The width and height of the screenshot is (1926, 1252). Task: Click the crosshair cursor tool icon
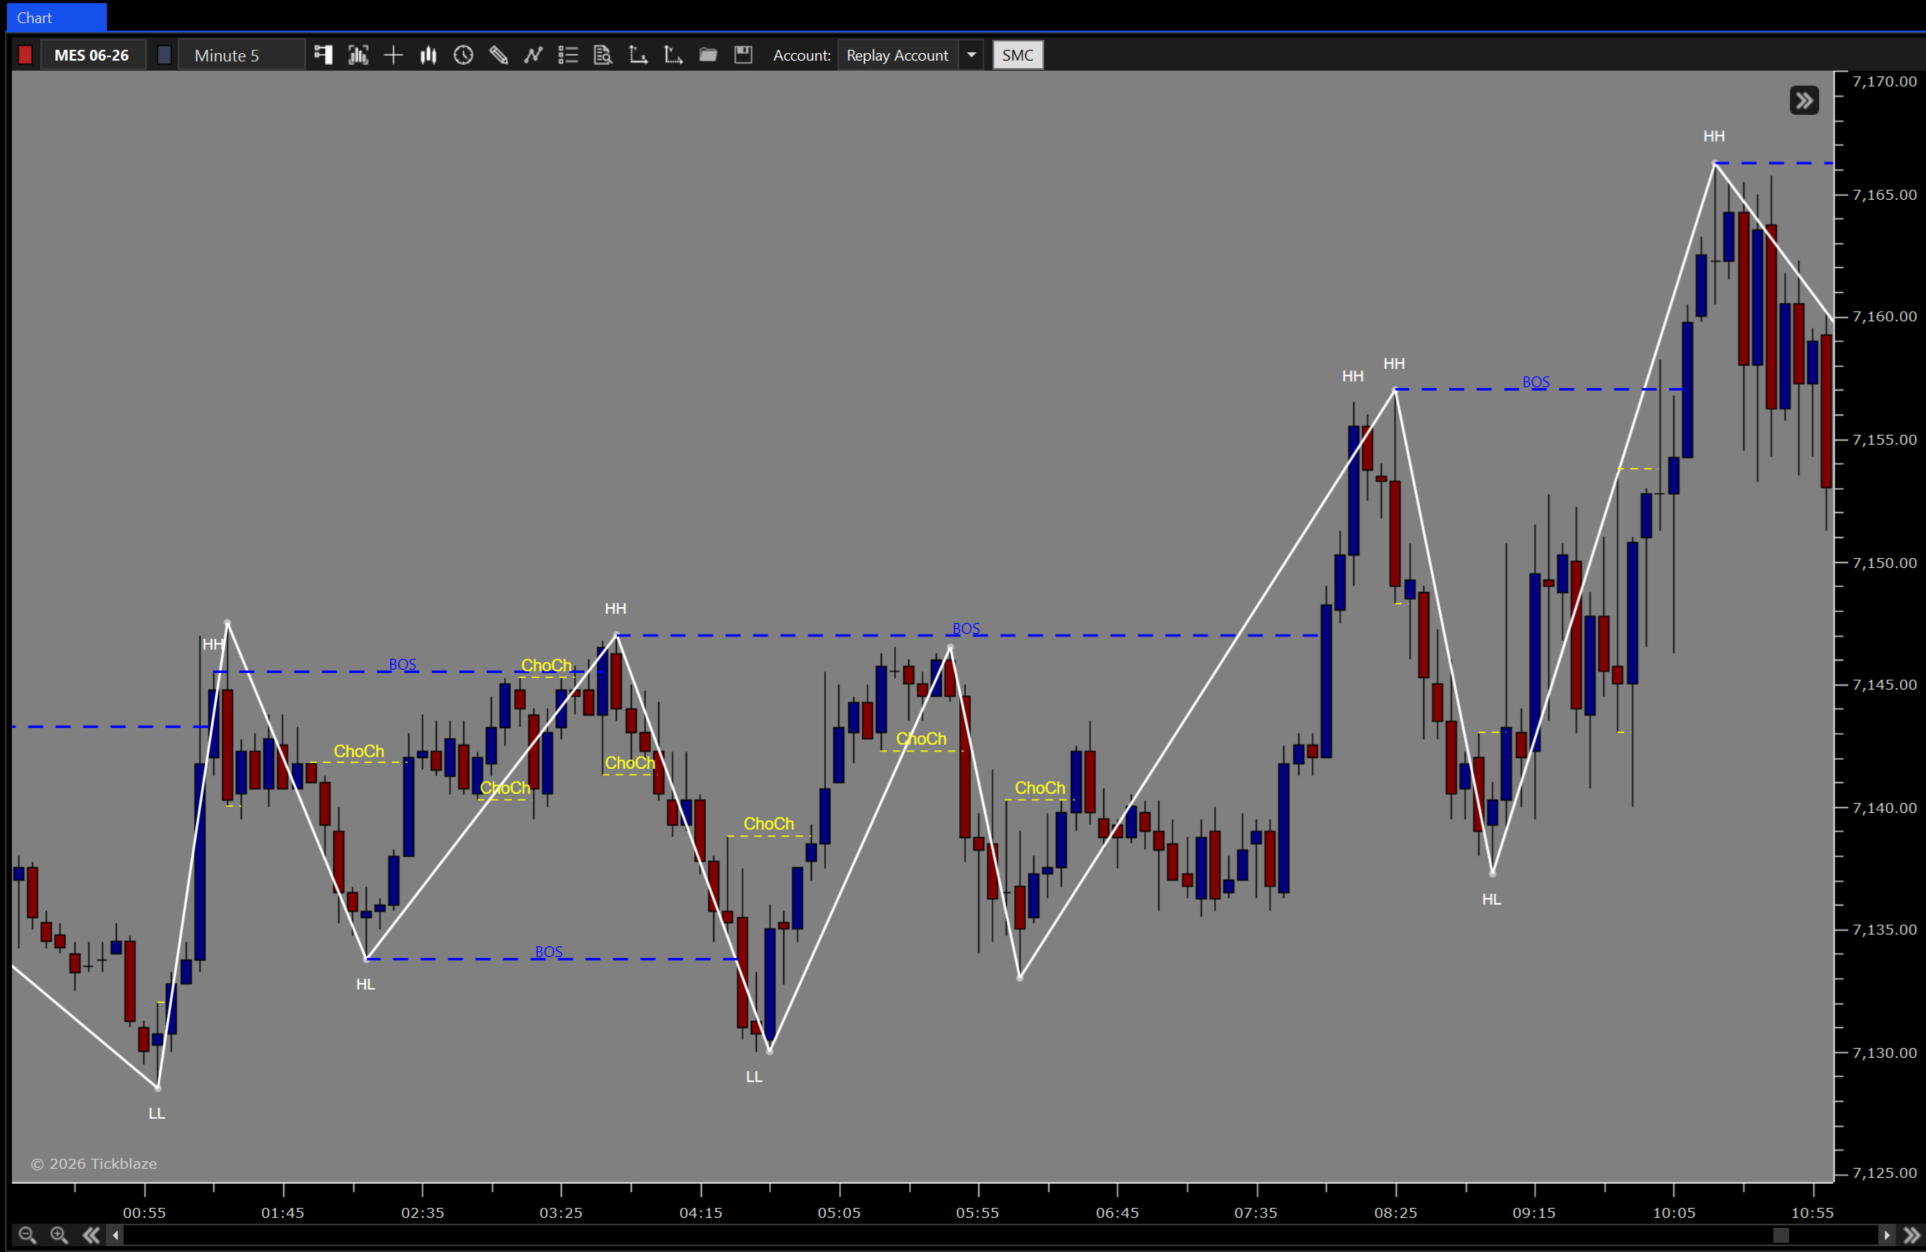[393, 55]
